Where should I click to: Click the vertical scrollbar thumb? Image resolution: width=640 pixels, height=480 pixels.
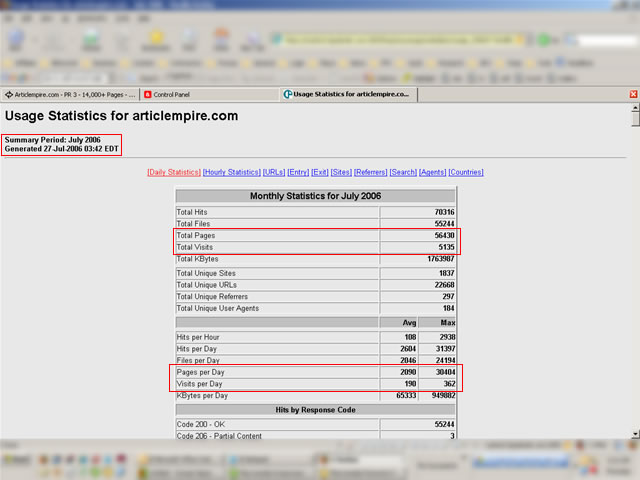[x=634, y=120]
